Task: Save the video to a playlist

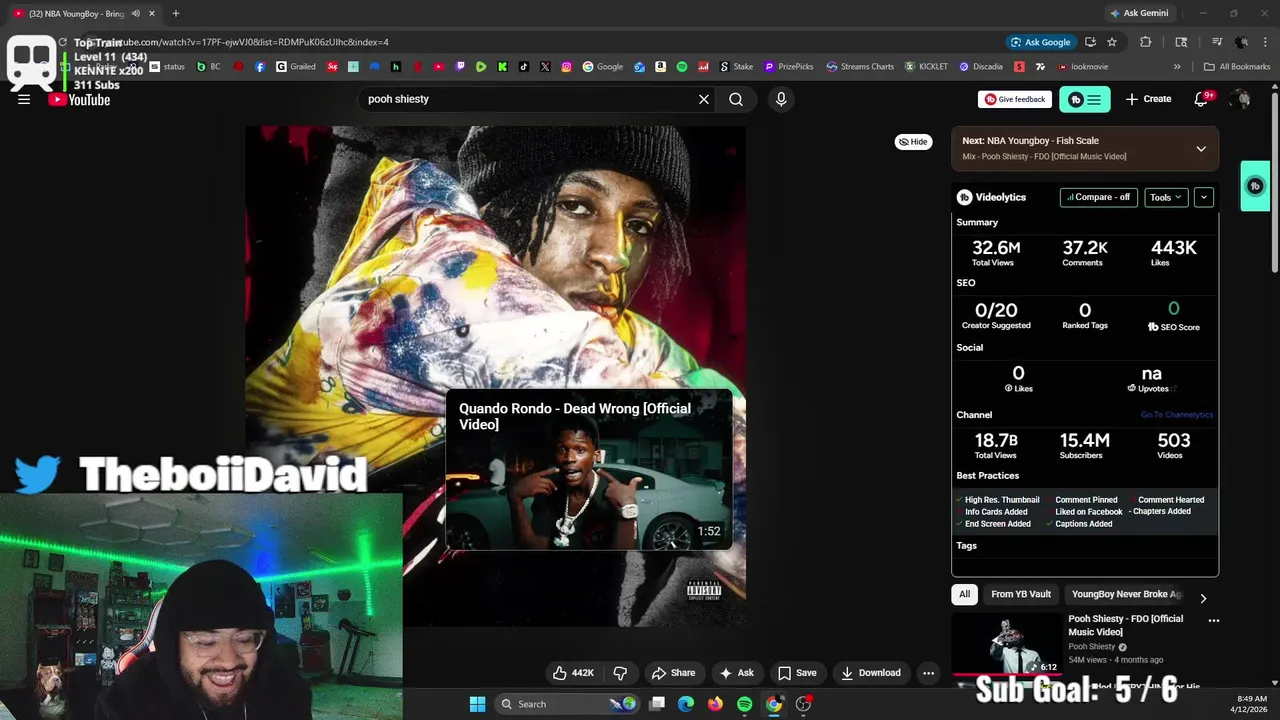Action: 797,673
